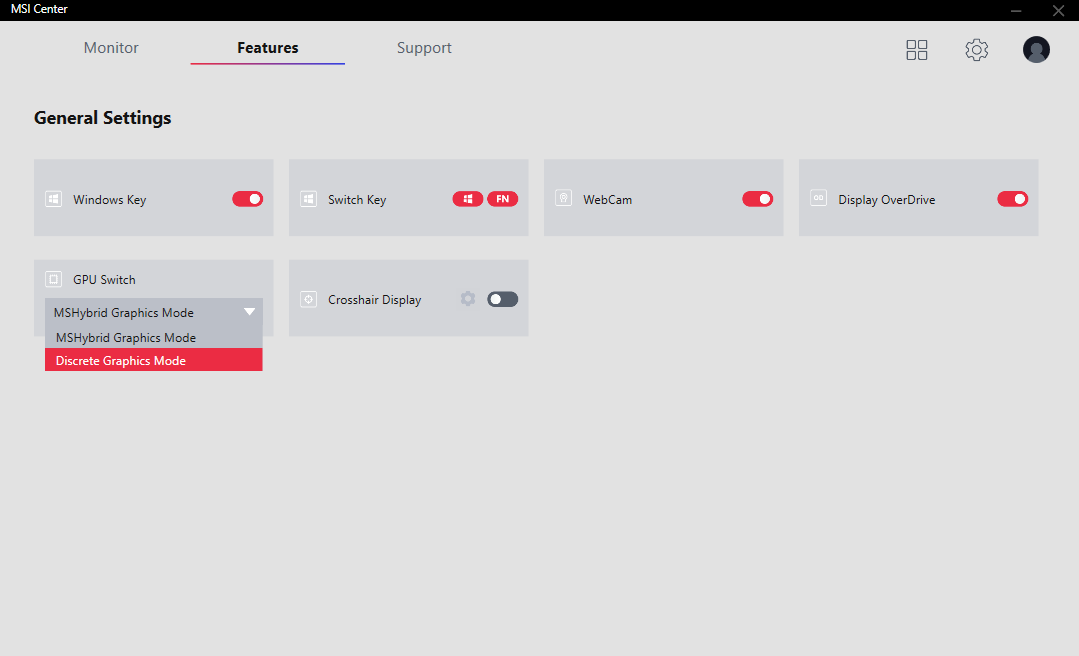Click the MSI Center window title

(39, 9)
